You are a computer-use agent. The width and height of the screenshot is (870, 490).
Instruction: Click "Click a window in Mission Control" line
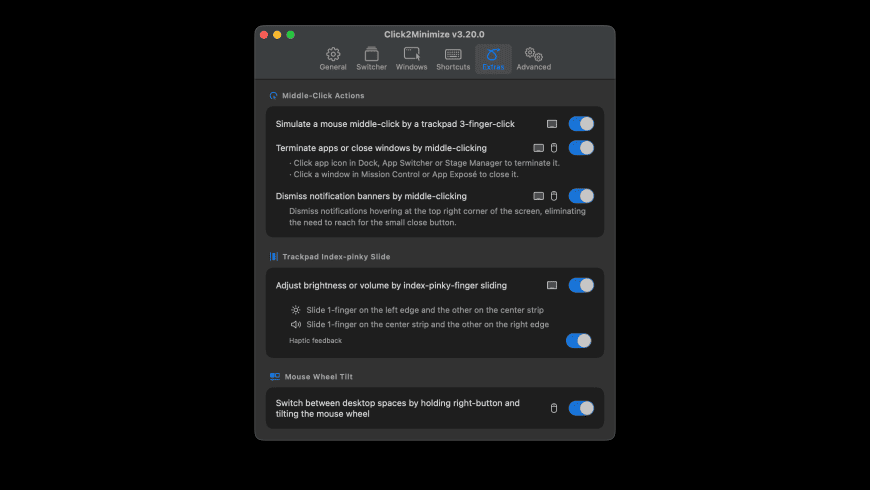coord(404,174)
